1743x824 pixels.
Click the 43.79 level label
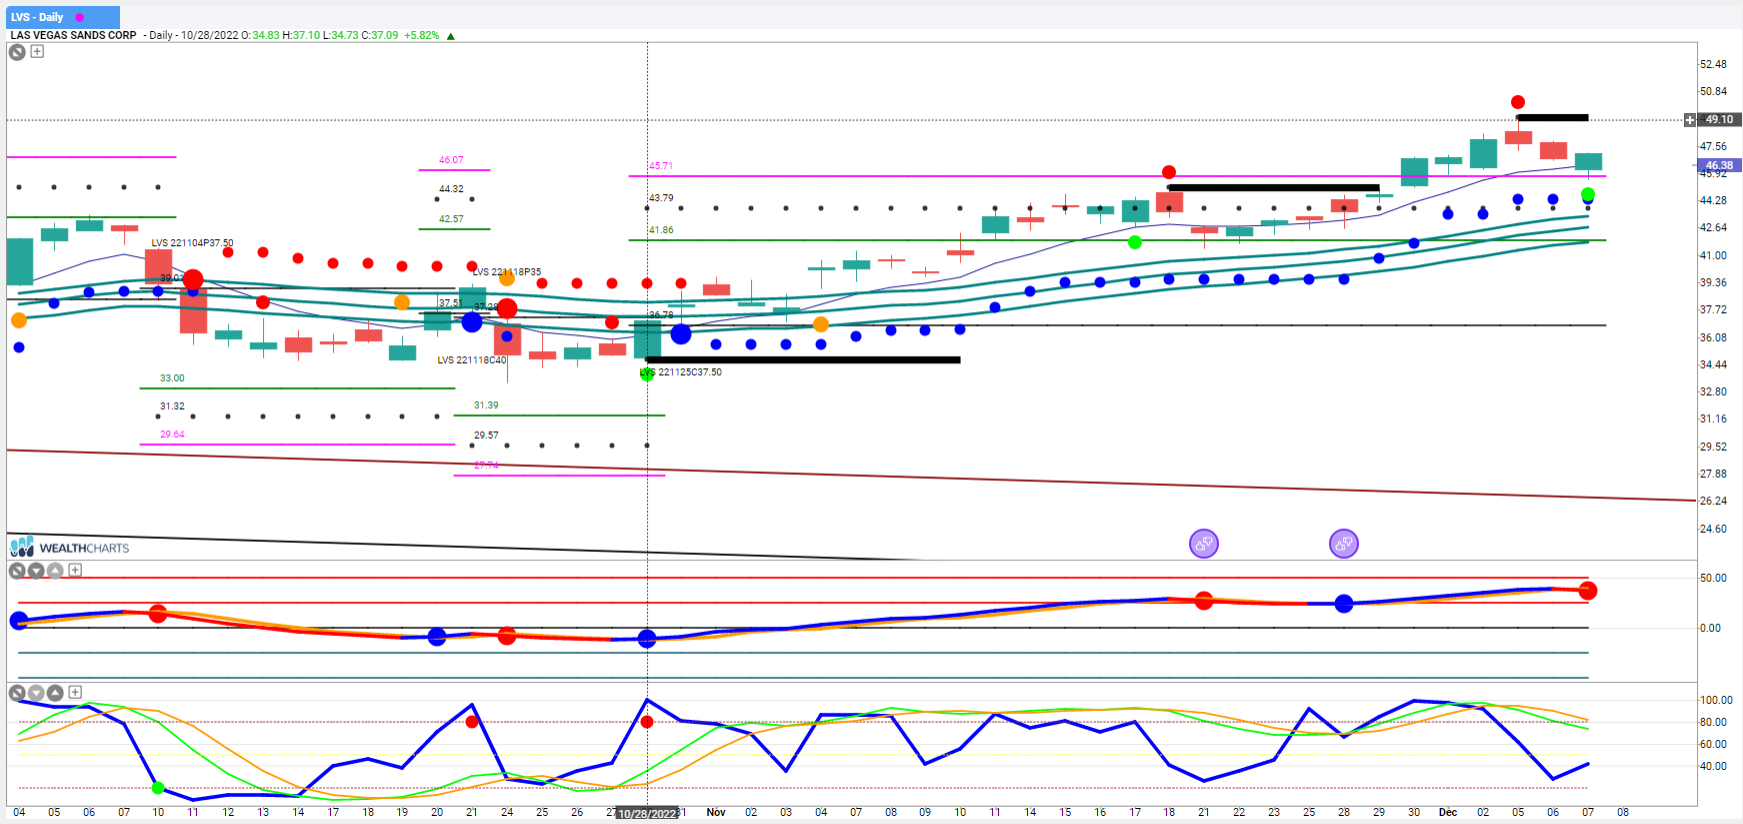click(661, 198)
